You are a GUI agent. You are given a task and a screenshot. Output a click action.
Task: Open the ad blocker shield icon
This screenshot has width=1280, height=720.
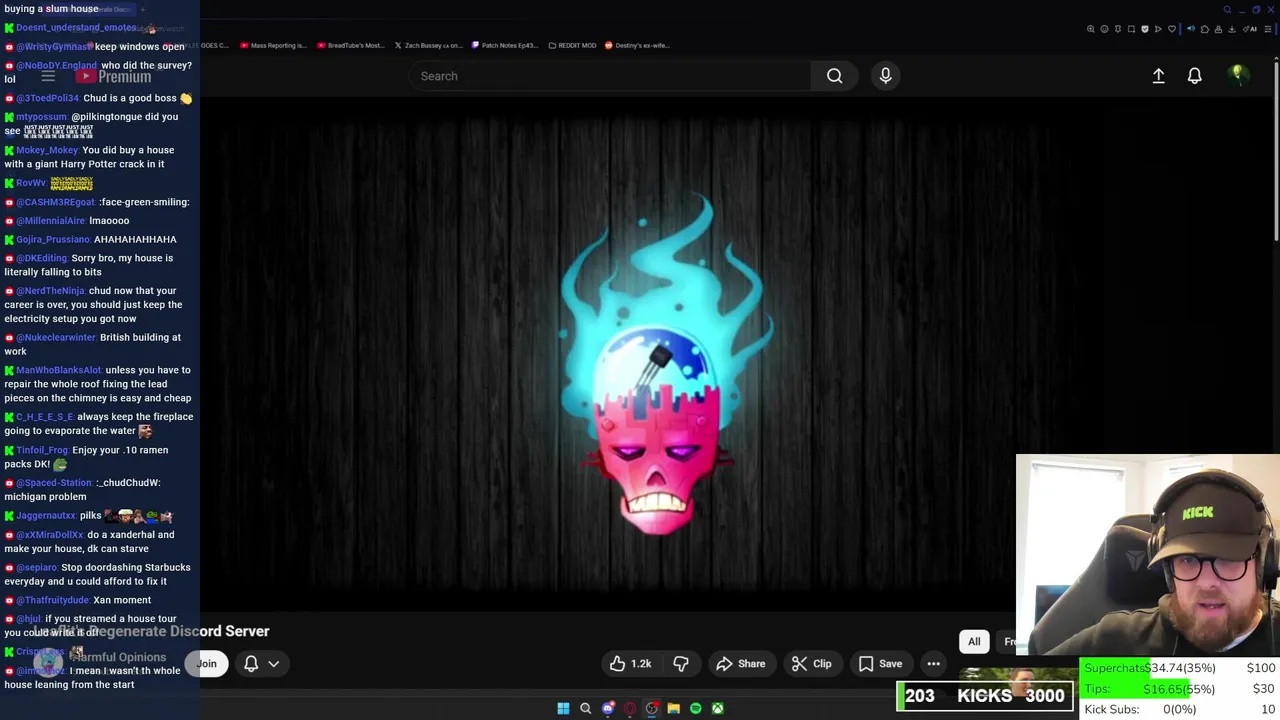[x=1145, y=29]
